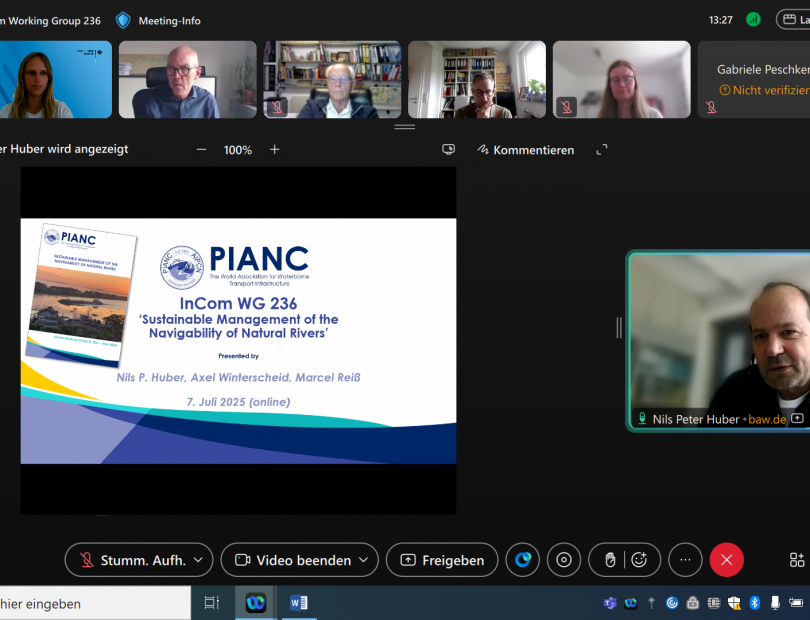The height and width of the screenshot is (620, 810).
Task: Check the green network quality indicator
Action: pyautogui.click(x=753, y=20)
